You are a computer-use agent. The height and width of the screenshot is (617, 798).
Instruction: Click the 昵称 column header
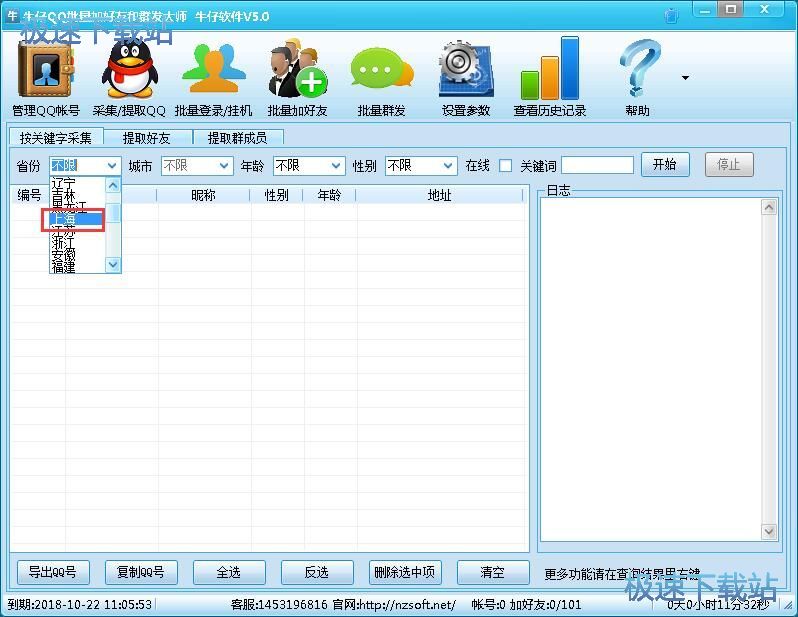pyautogui.click(x=203, y=195)
